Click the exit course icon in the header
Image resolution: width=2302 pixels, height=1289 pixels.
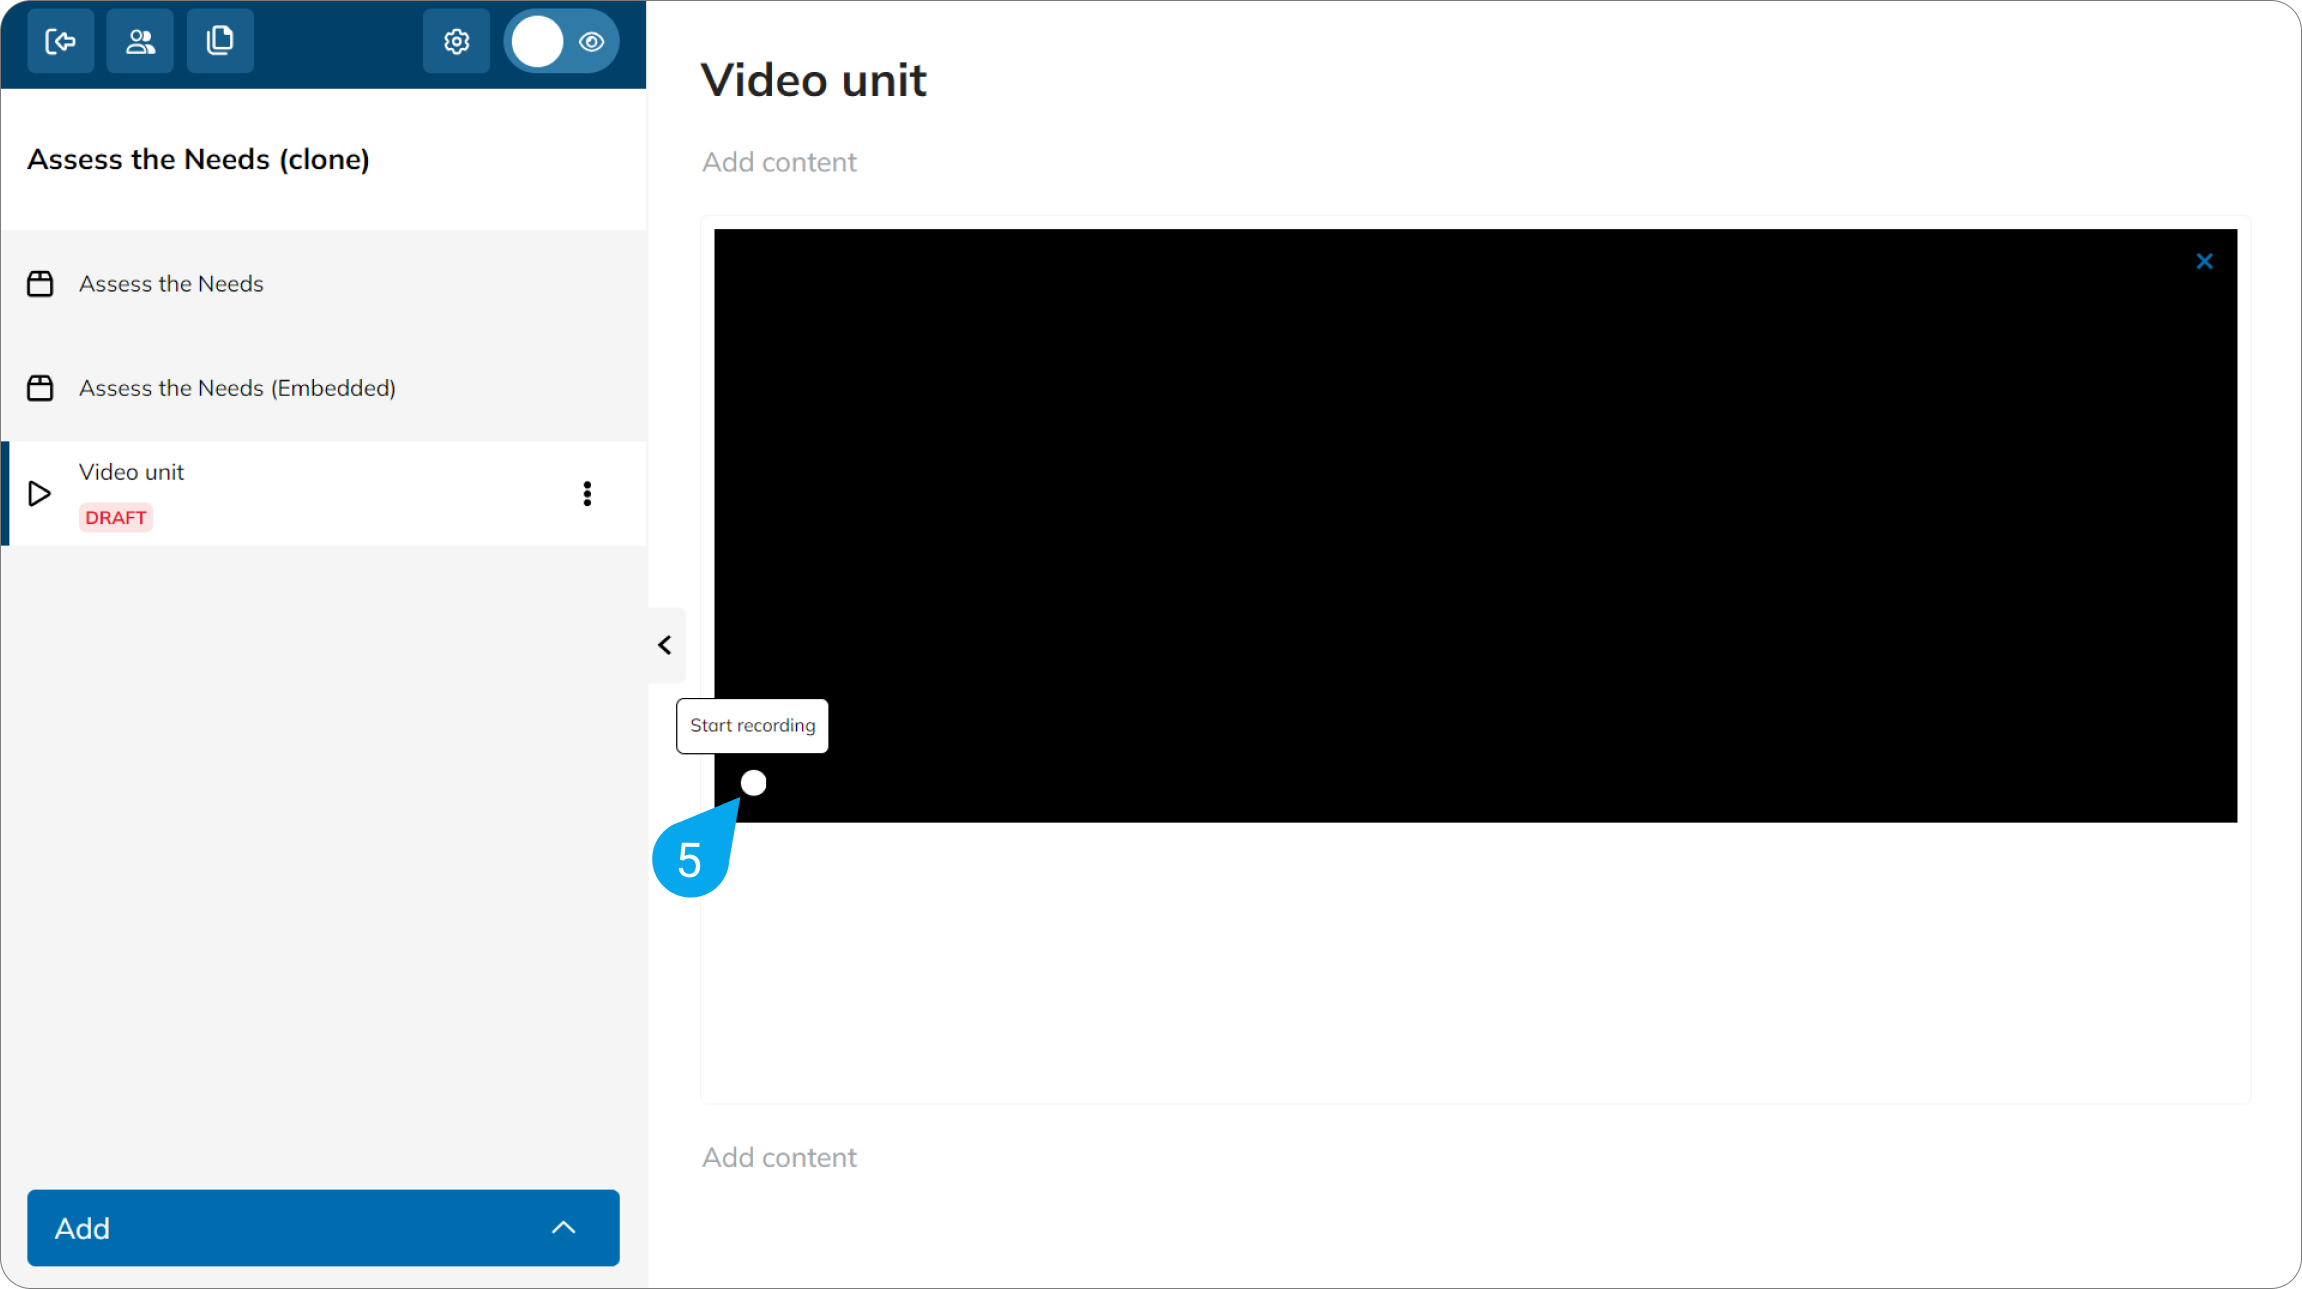60,41
